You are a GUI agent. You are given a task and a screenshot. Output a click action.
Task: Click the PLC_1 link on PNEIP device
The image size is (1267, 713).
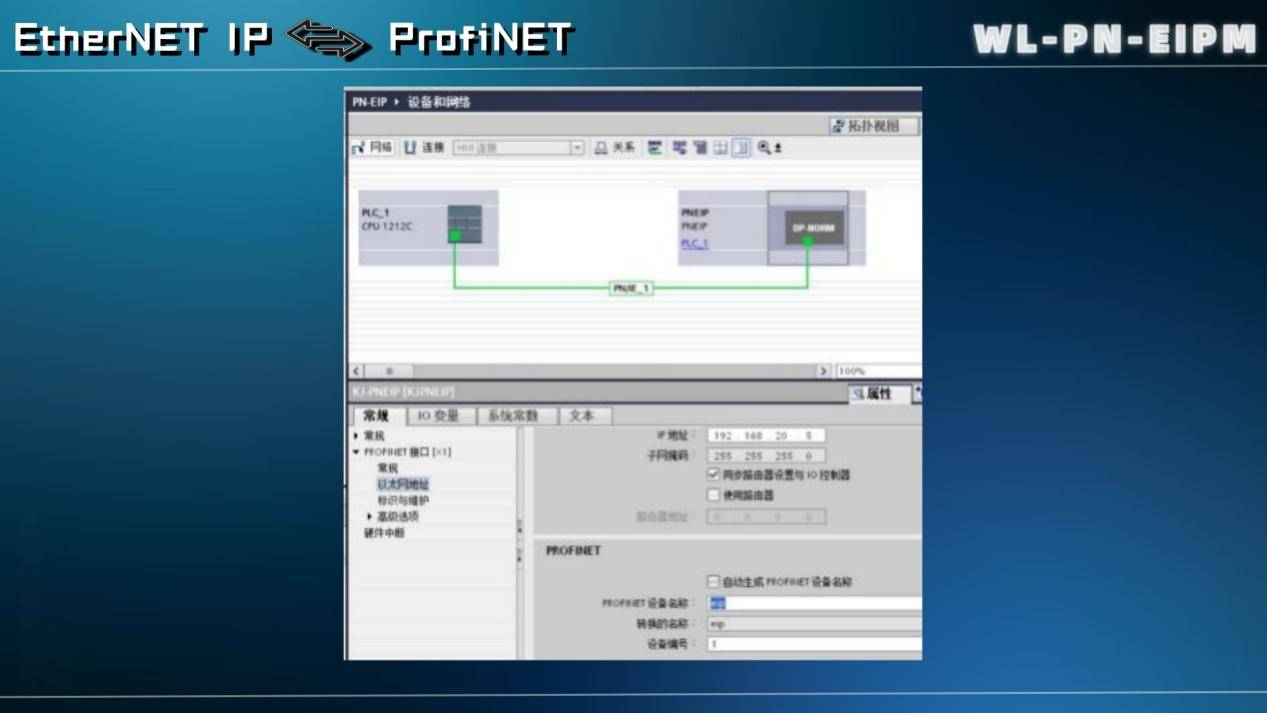point(694,243)
